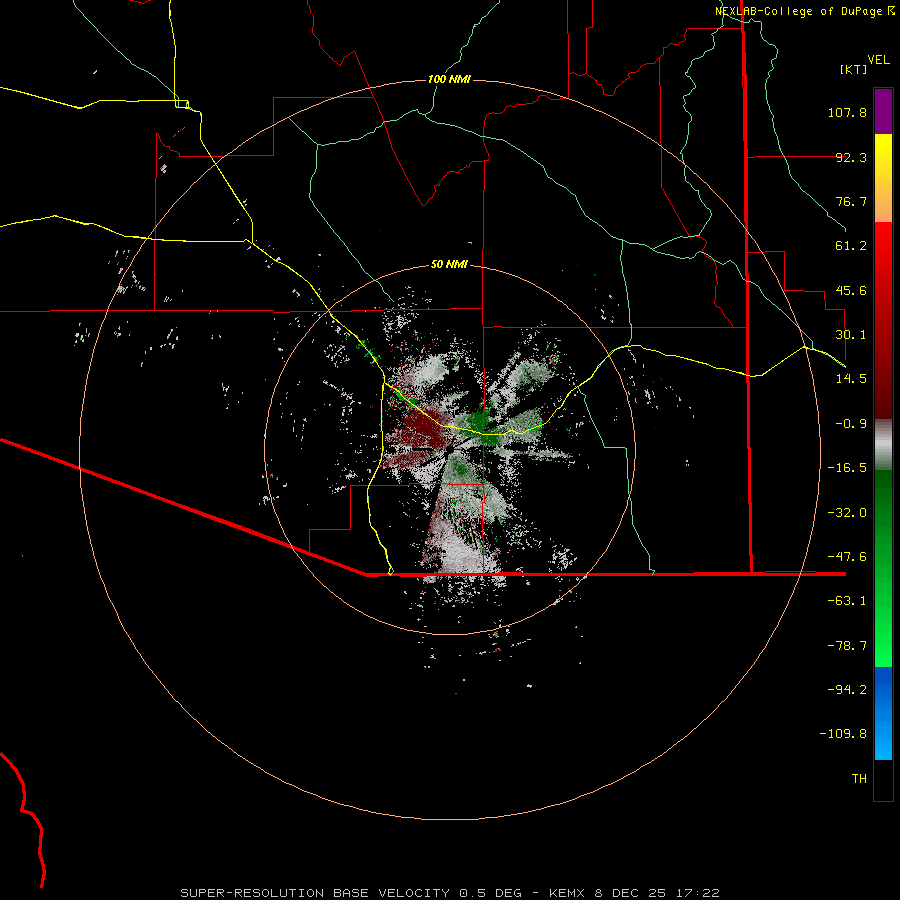Click the 30.1 velocity scale value
The image size is (900, 900).
851,335
